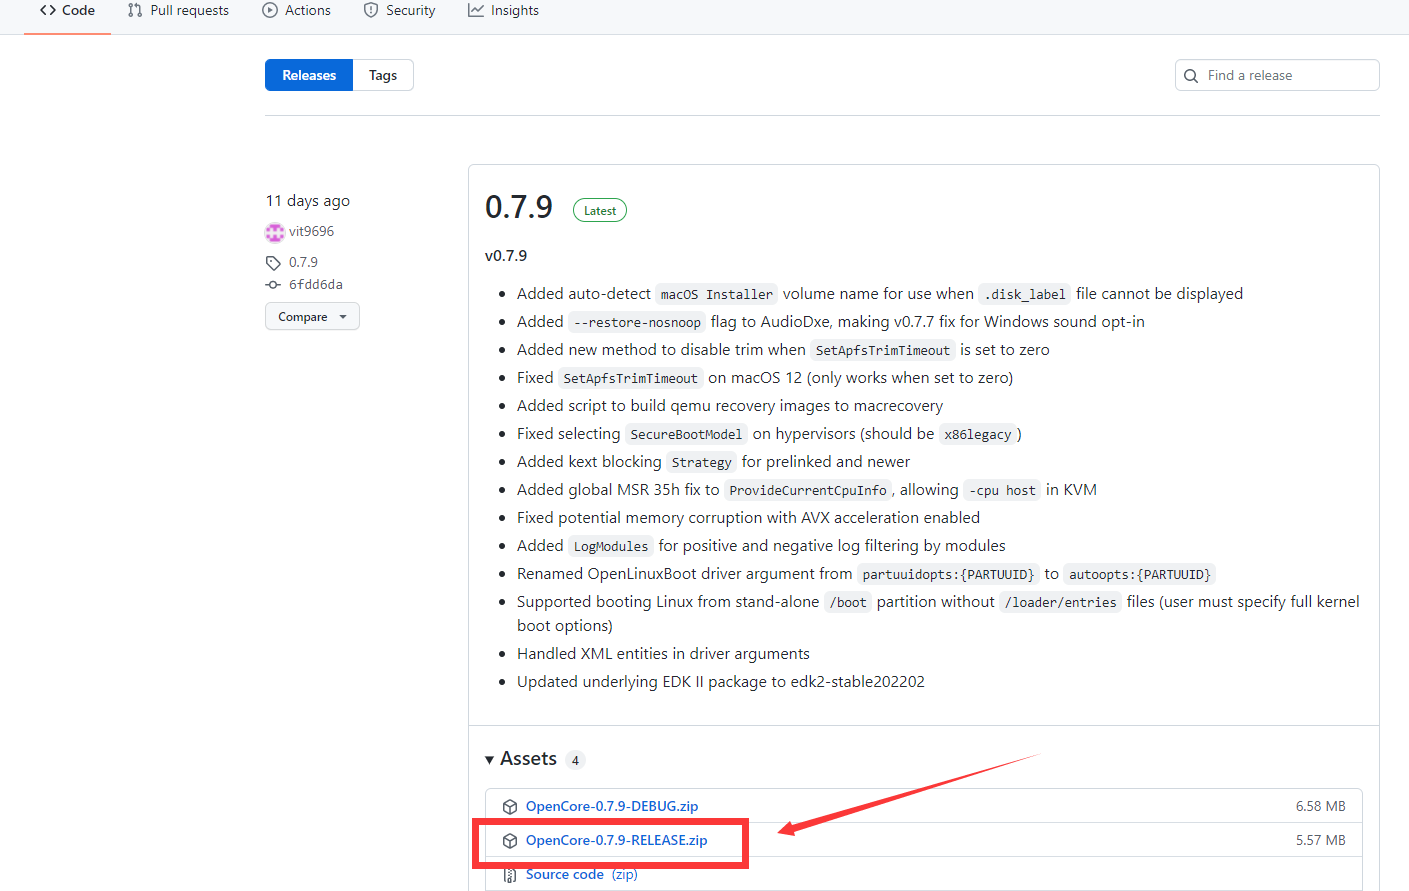Switch to the Tags view
The width and height of the screenshot is (1409, 891).
tap(383, 75)
